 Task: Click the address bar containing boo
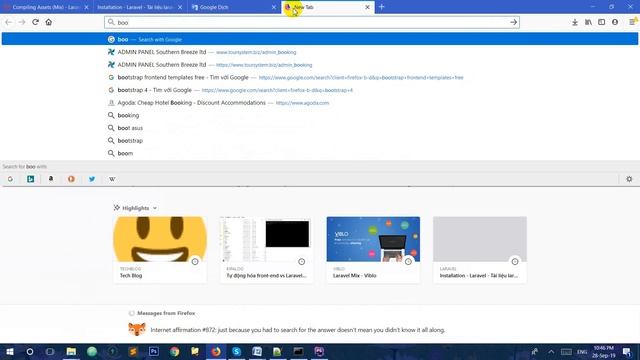[x=311, y=22]
